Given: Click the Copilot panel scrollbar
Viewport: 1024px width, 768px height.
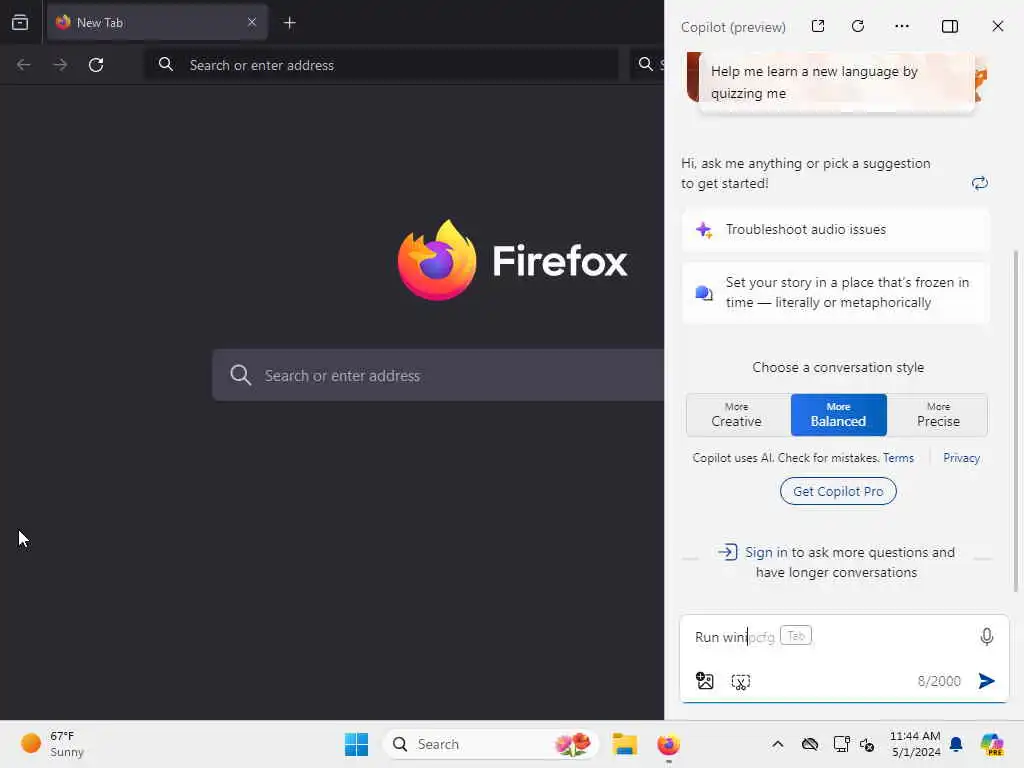Looking at the screenshot, I should point(1016,421).
